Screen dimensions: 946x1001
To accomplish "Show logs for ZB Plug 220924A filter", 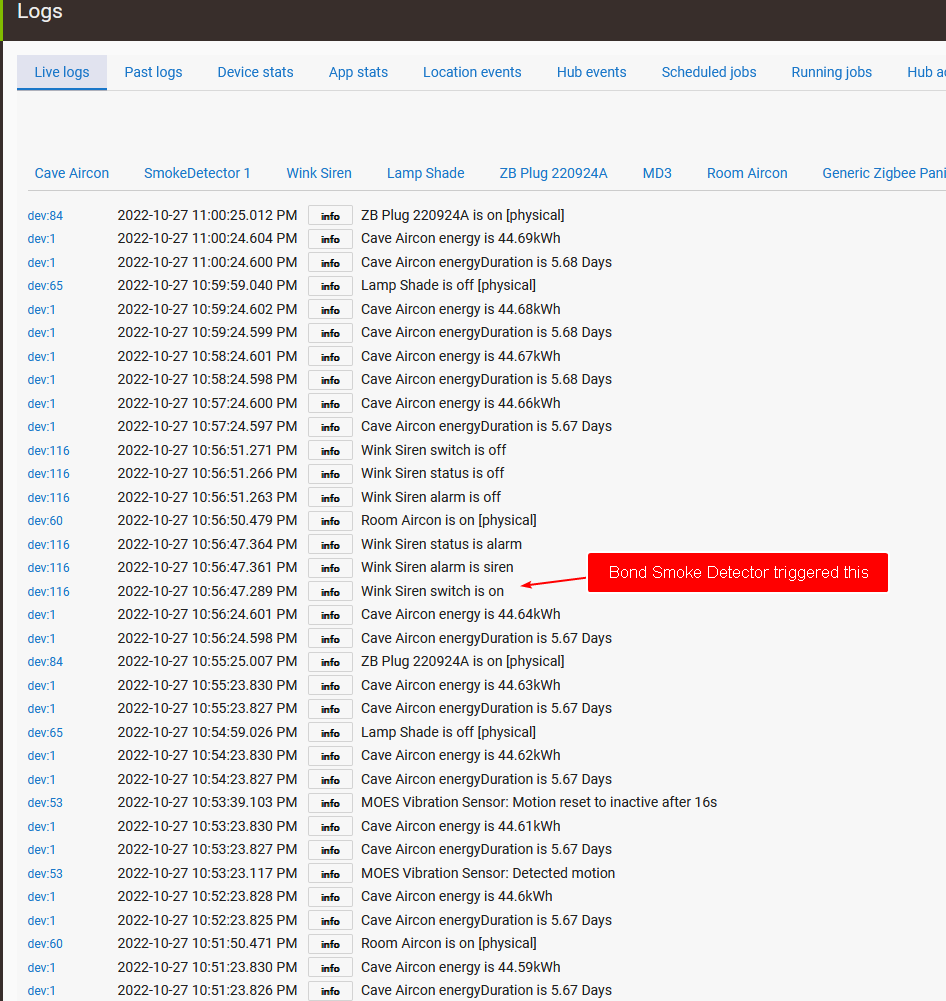I will pos(553,173).
